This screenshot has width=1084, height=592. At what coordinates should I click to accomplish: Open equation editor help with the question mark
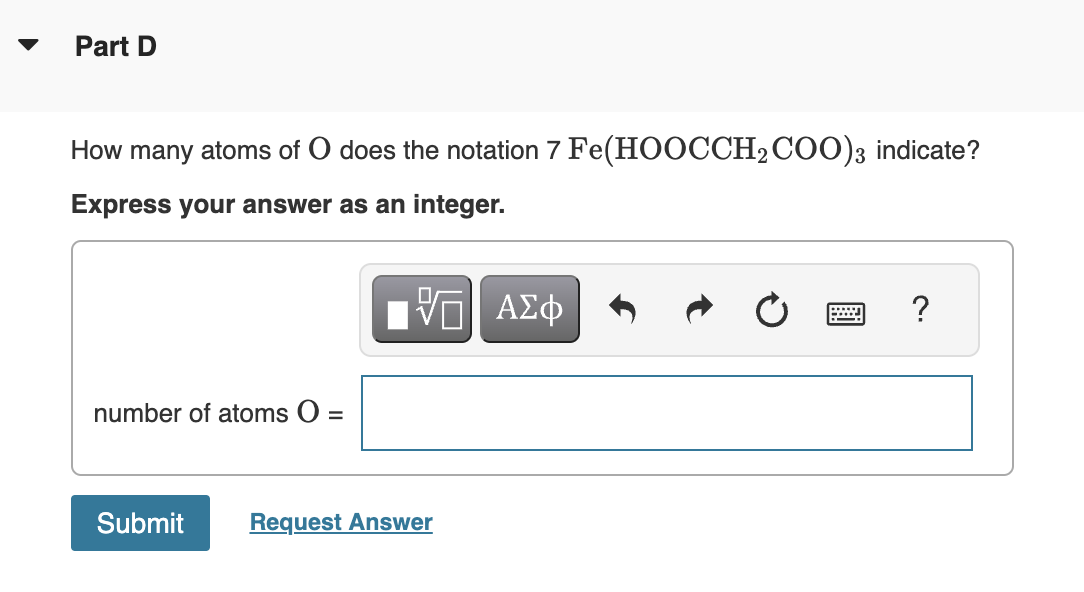click(919, 310)
